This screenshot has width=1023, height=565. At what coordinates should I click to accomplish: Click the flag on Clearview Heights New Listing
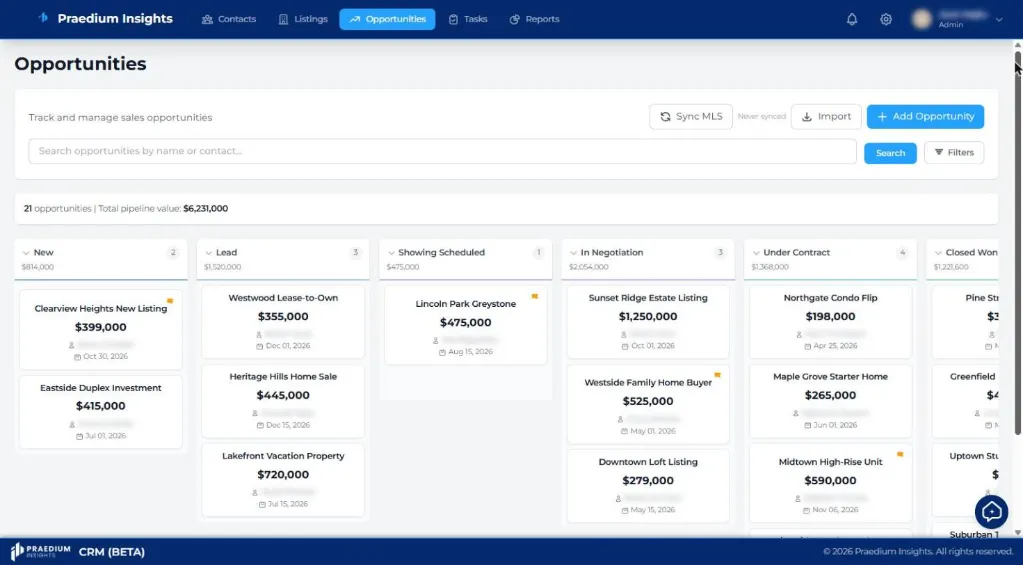[x=170, y=301]
